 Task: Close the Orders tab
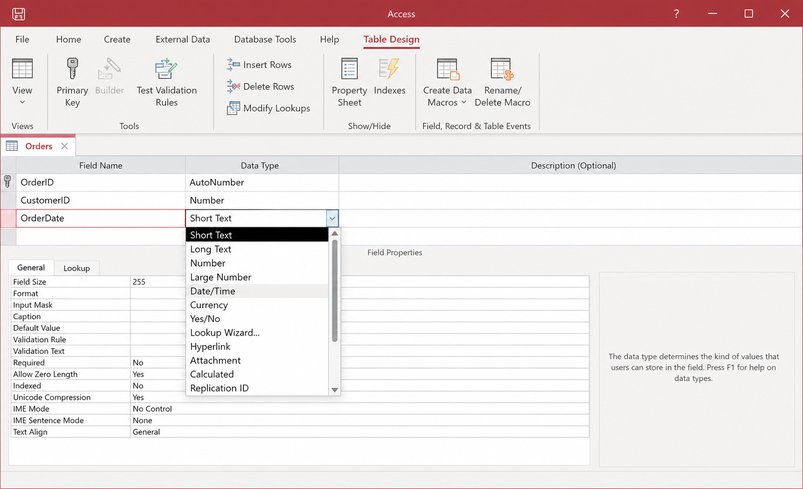tap(65, 146)
